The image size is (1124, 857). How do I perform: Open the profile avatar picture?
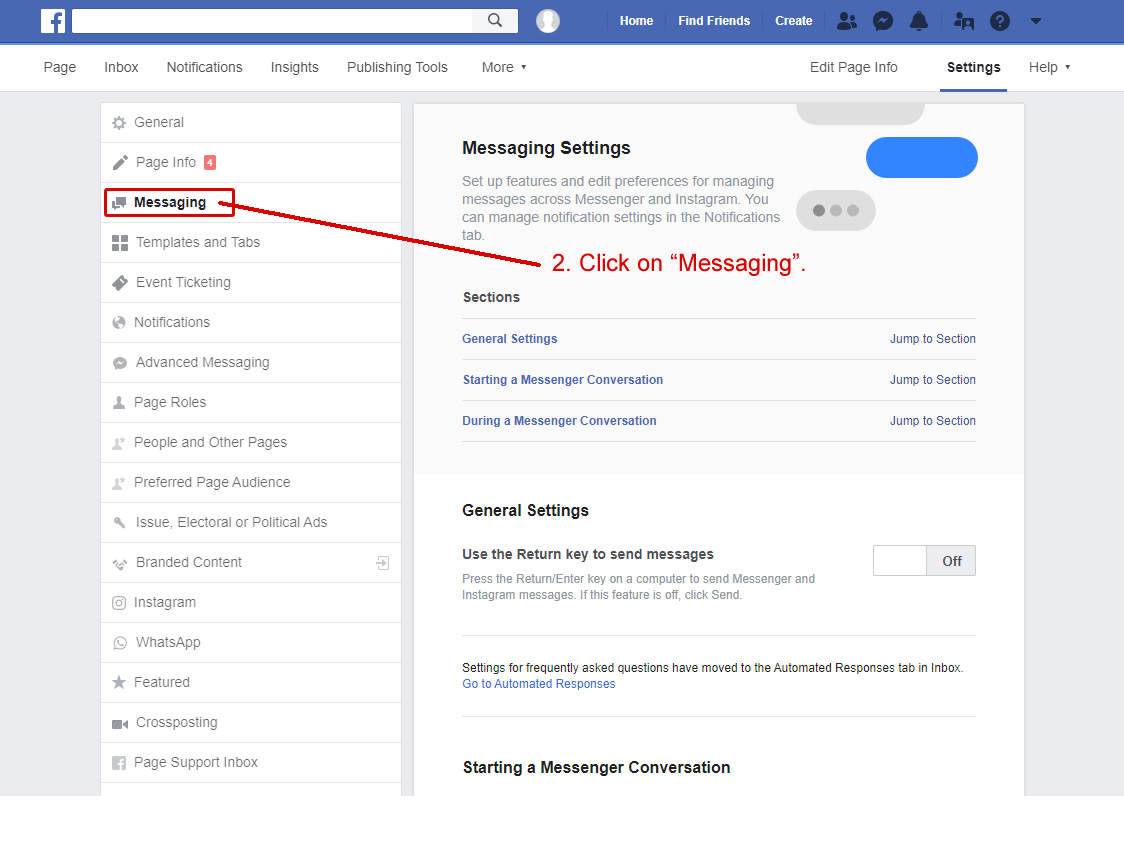pyautogui.click(x=548, y=21)
